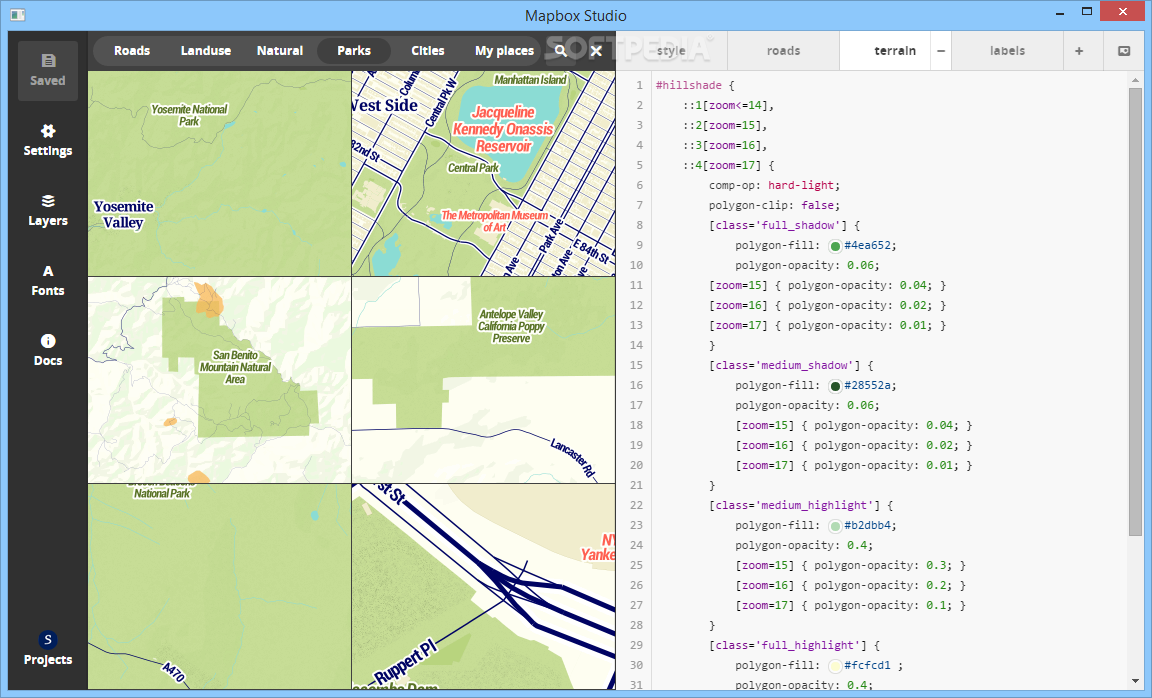Switch to the style stylesheet tab
1152x698 pixels.
[x=672, y=51]
